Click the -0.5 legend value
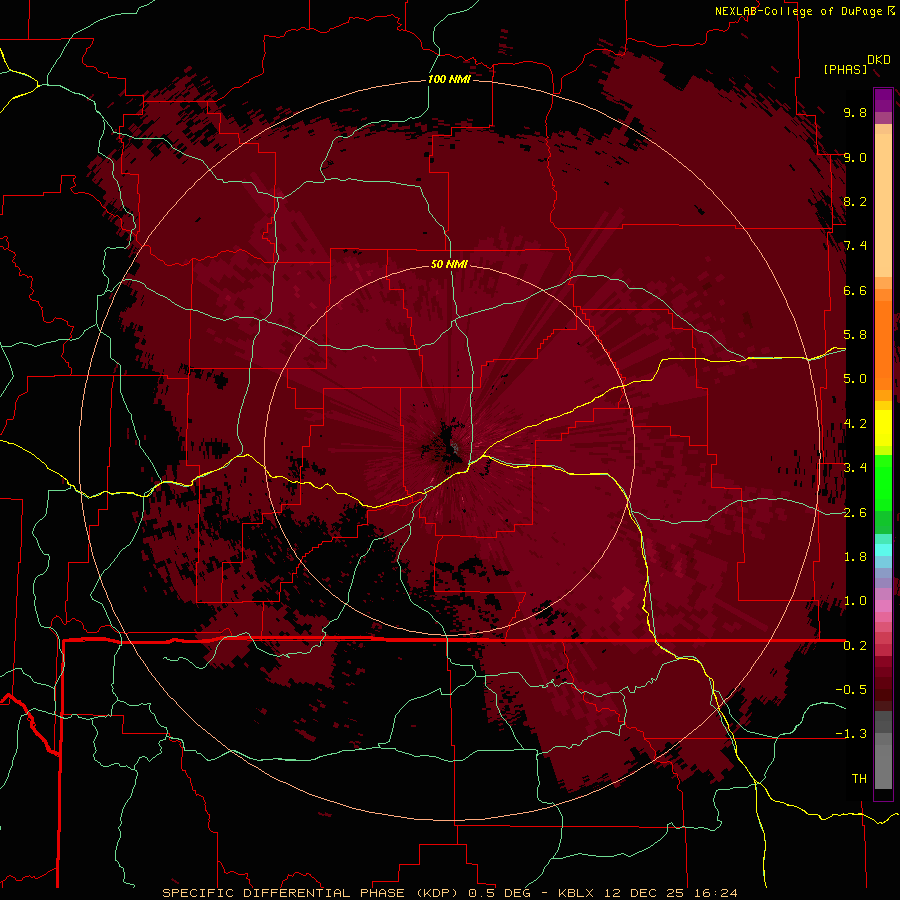The width and height of the screenshot is (900, 900). tap(851, 690)
